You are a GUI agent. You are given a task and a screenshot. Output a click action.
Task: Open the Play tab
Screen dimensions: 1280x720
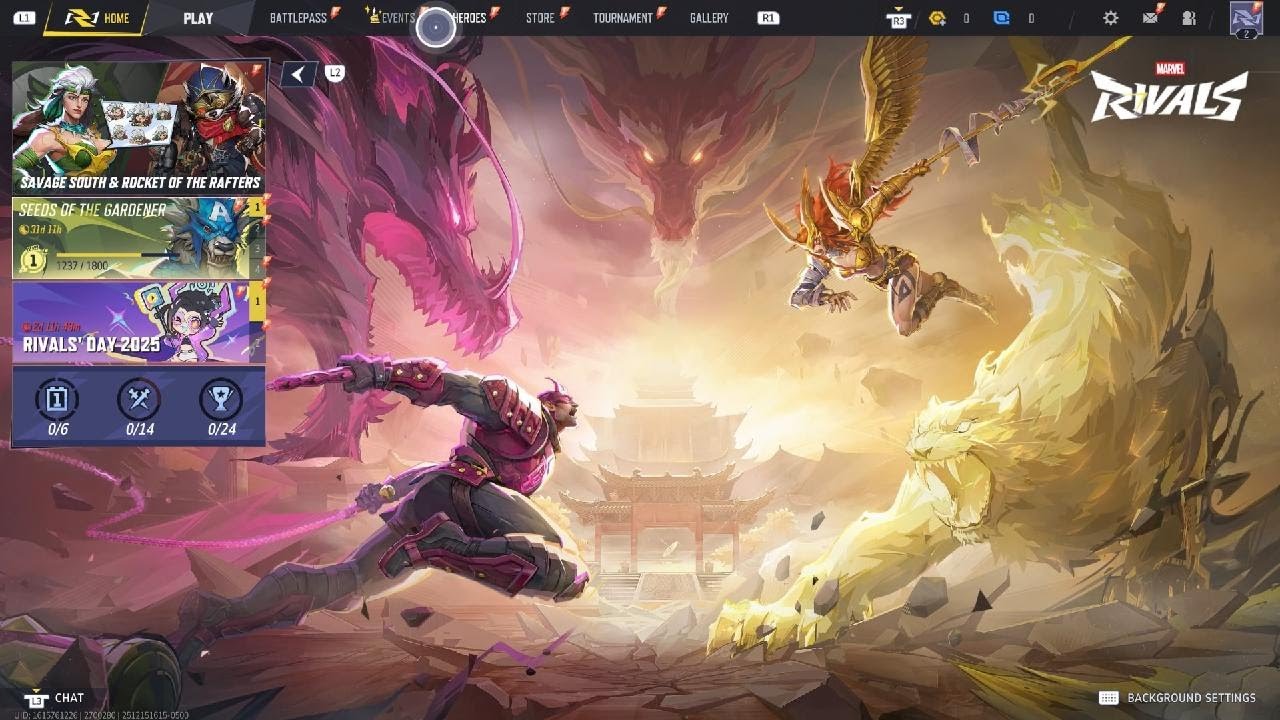tap(198, 18)
